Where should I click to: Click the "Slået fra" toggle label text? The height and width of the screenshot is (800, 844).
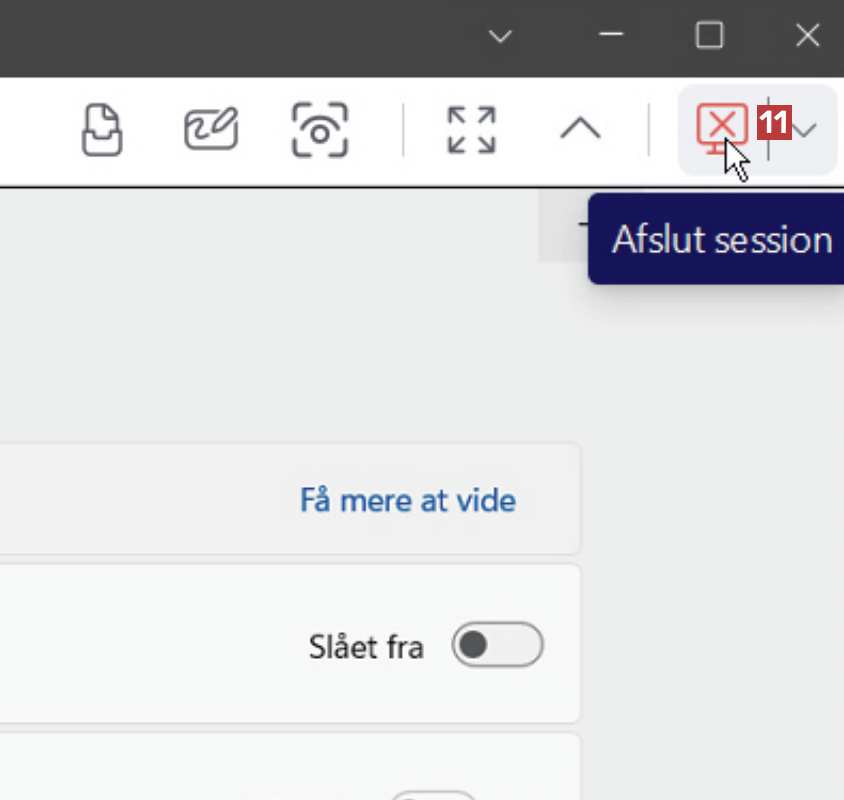pyautogui.click(x=366, y=648)
